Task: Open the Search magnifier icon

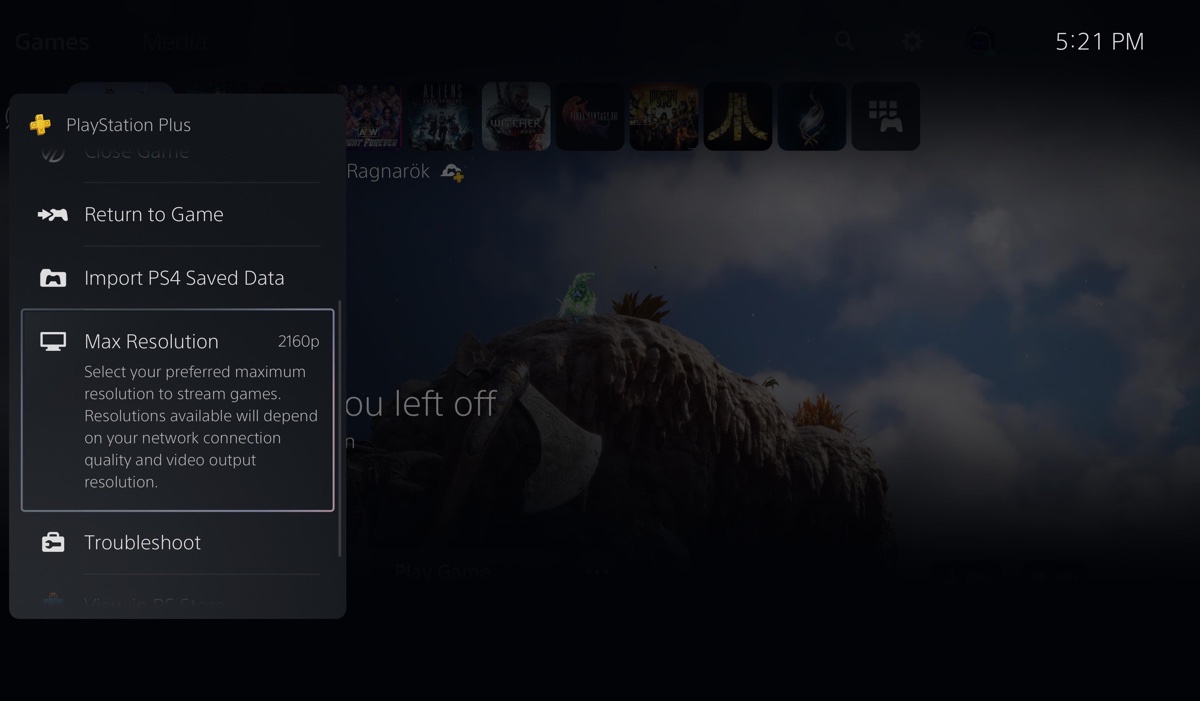Action: (x=845, y=41)
